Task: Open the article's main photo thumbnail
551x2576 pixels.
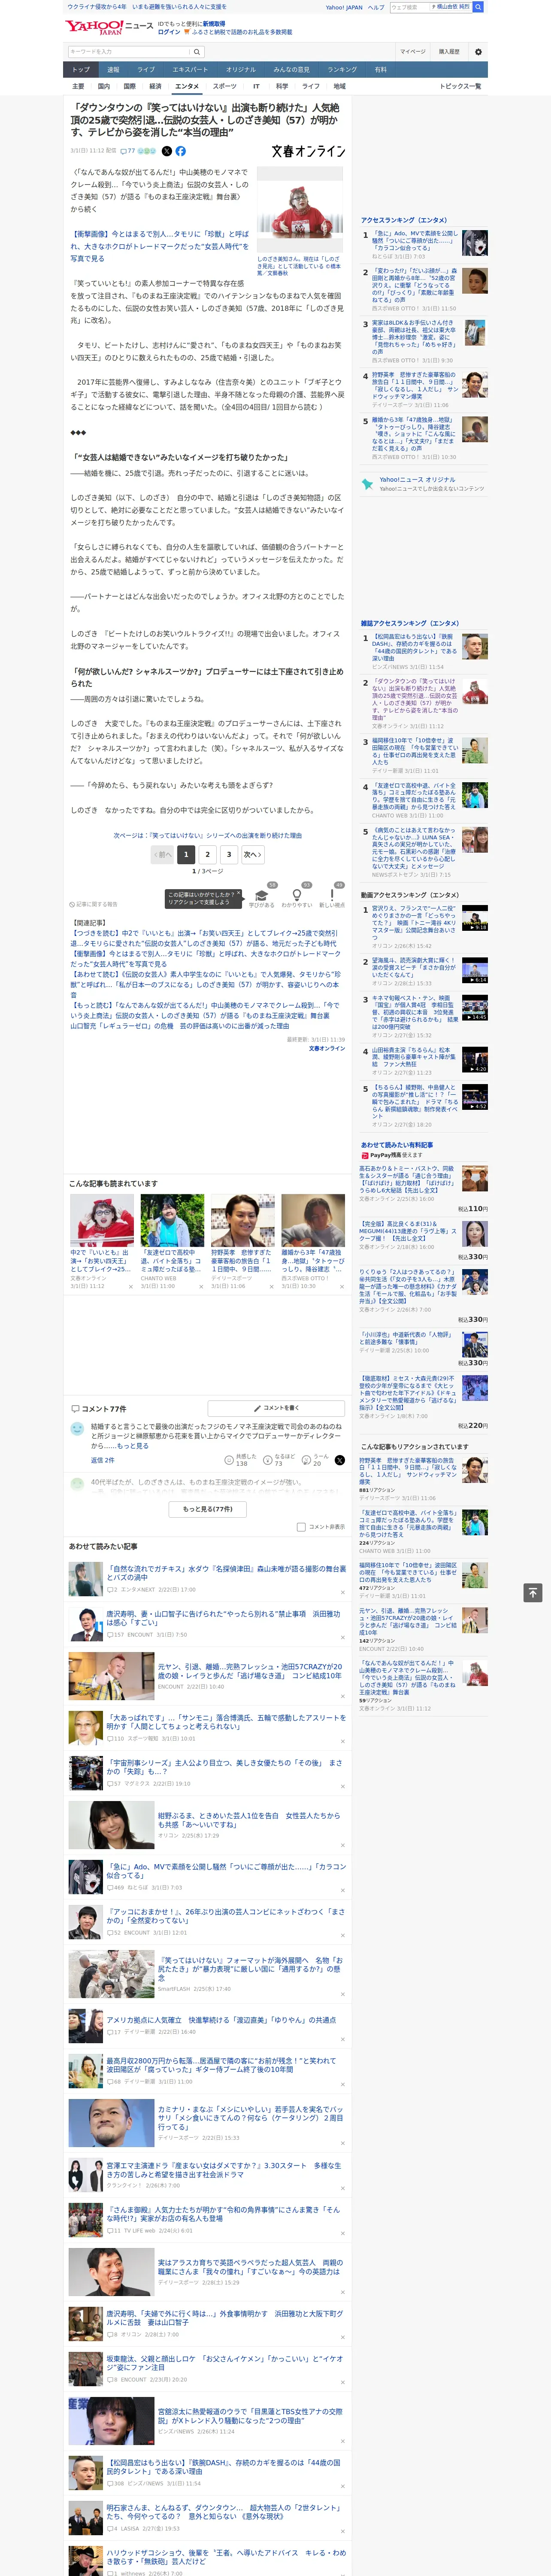Action: (x=300, y=209)
